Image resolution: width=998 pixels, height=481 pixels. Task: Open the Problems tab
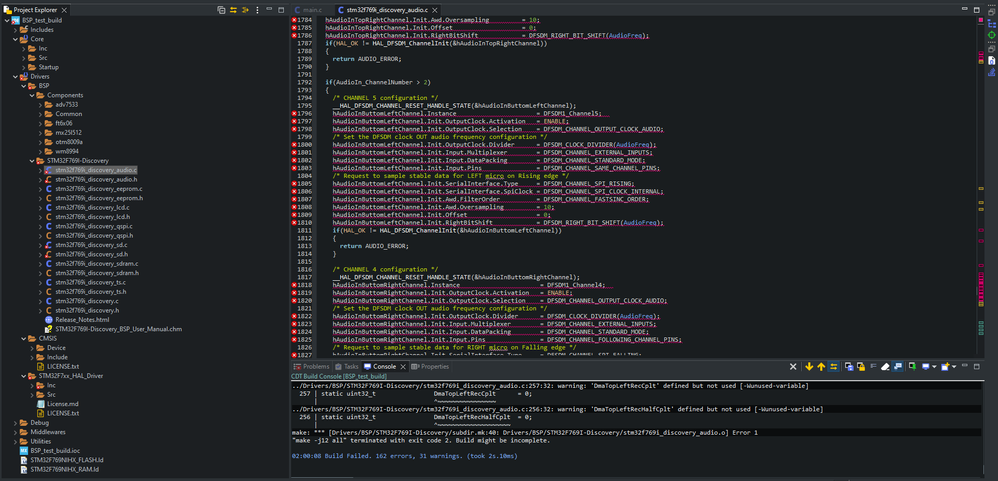coord(311,366)
